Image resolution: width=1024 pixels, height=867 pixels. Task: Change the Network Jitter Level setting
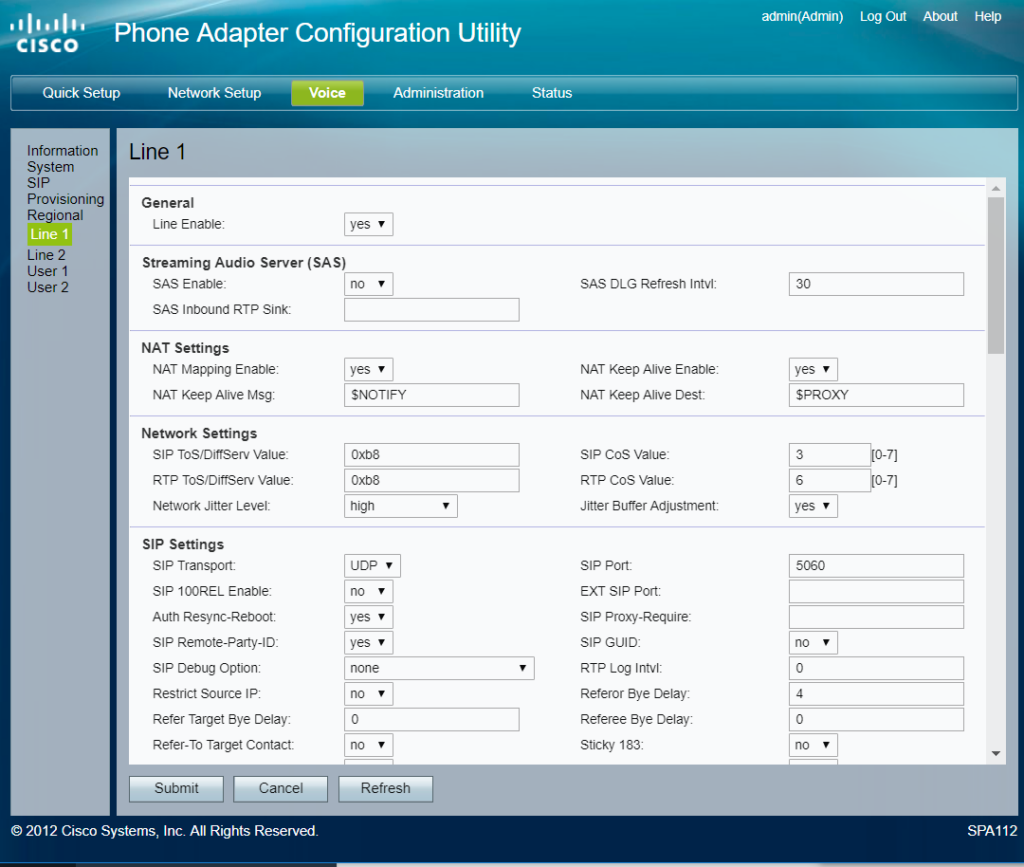(399, 506)
